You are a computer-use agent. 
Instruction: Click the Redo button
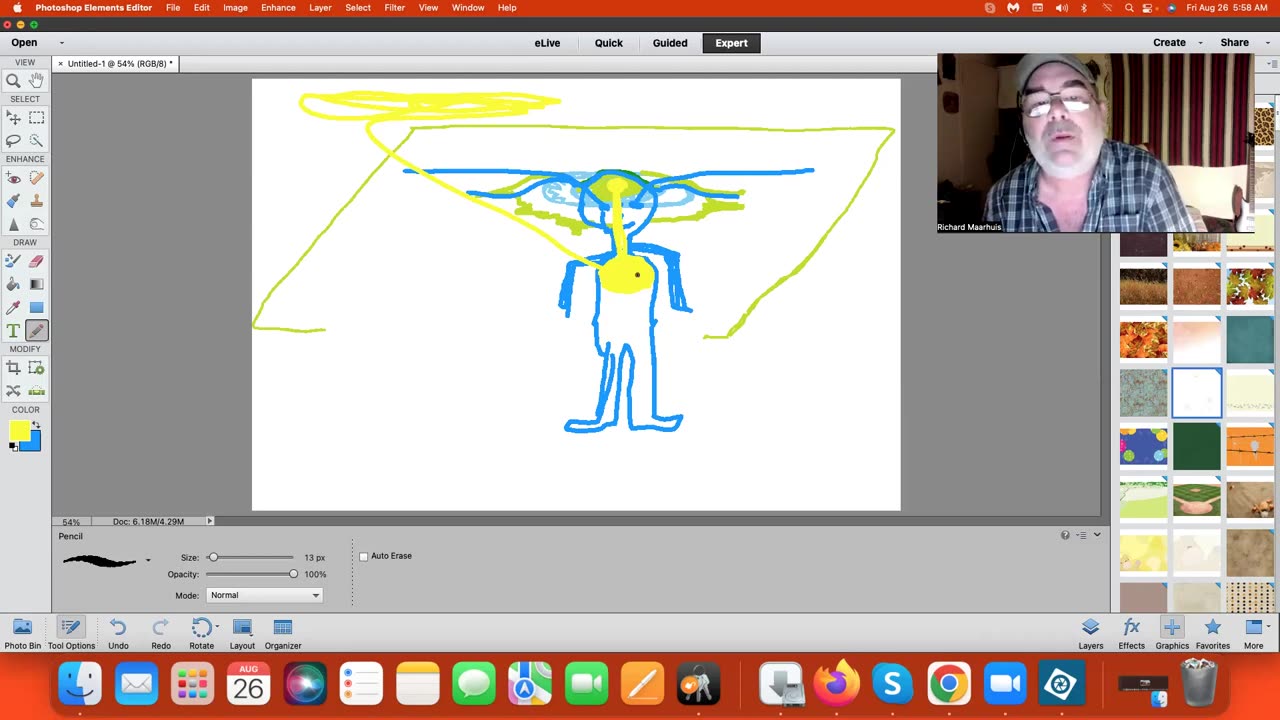pyautogui.click(x=160, y=633)
